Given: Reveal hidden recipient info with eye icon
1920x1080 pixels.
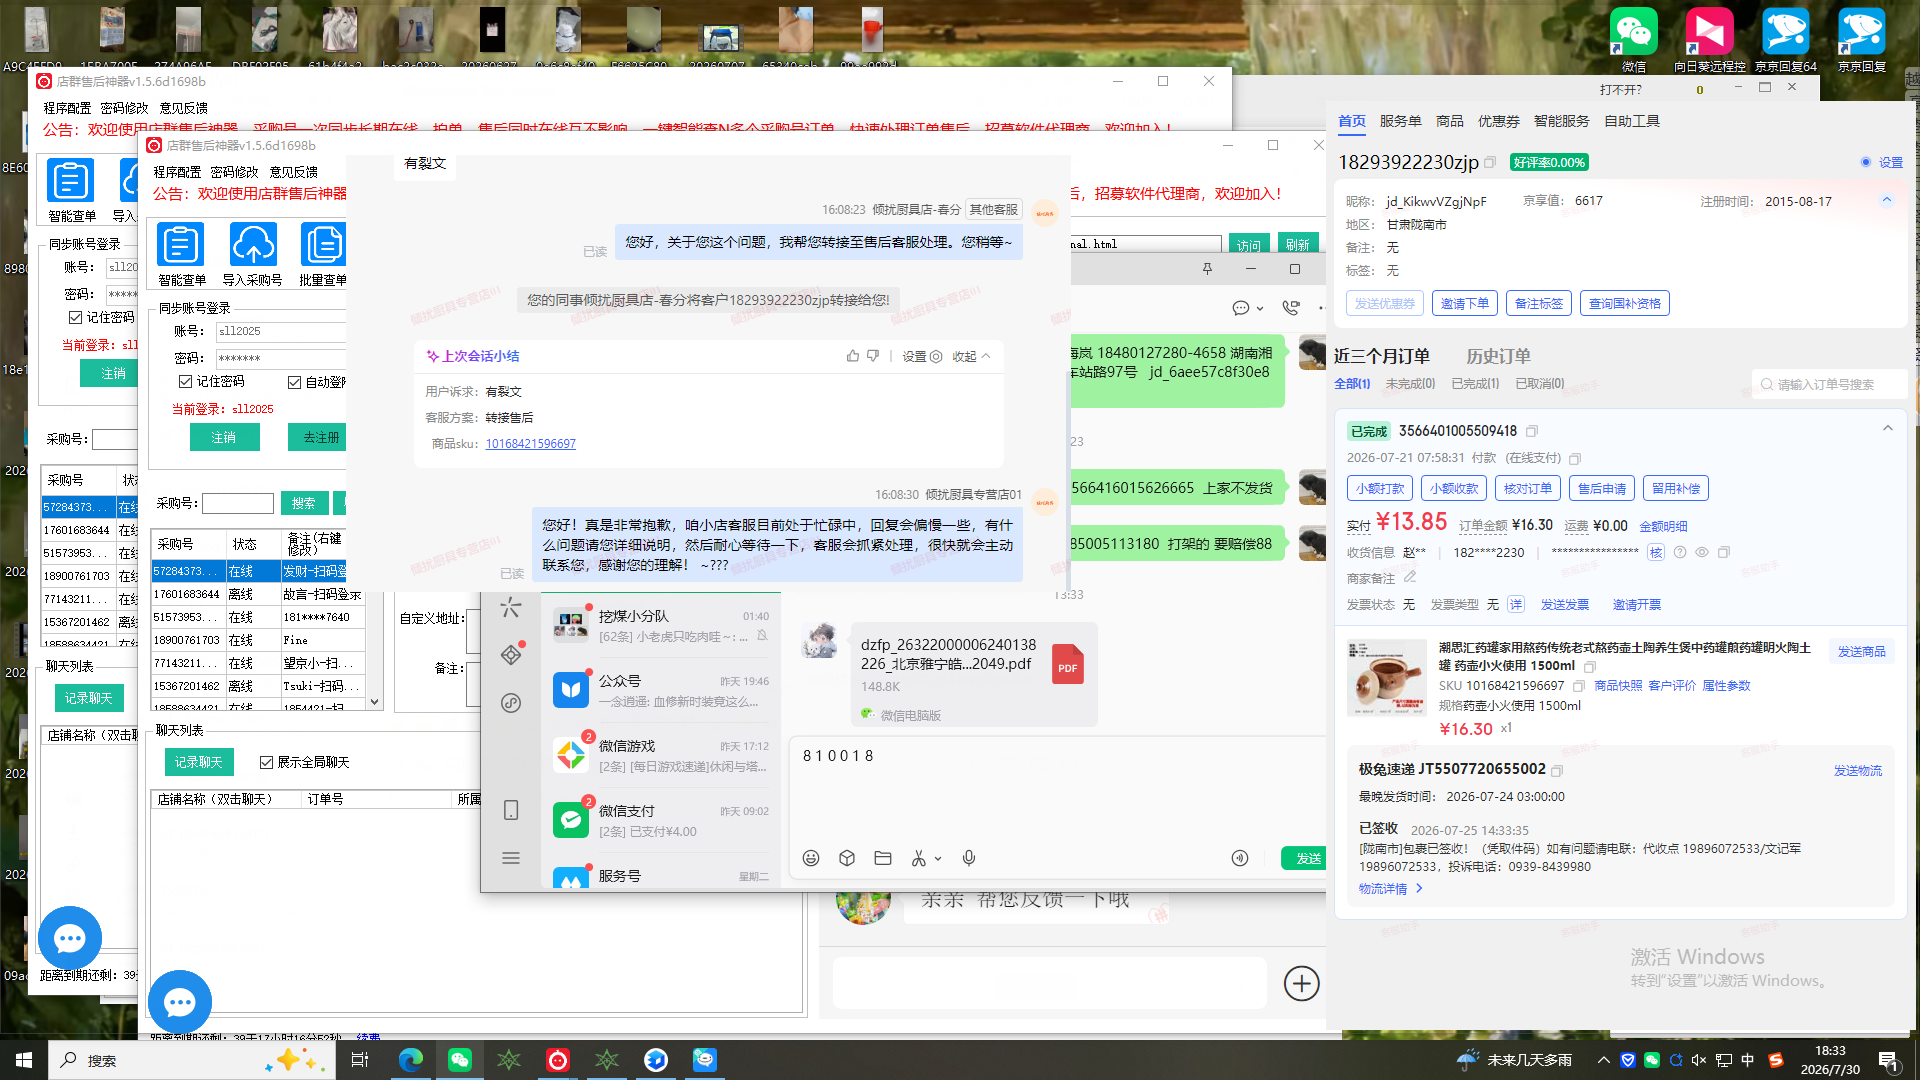Looking at the screenshot, I should click(1702, 552).
